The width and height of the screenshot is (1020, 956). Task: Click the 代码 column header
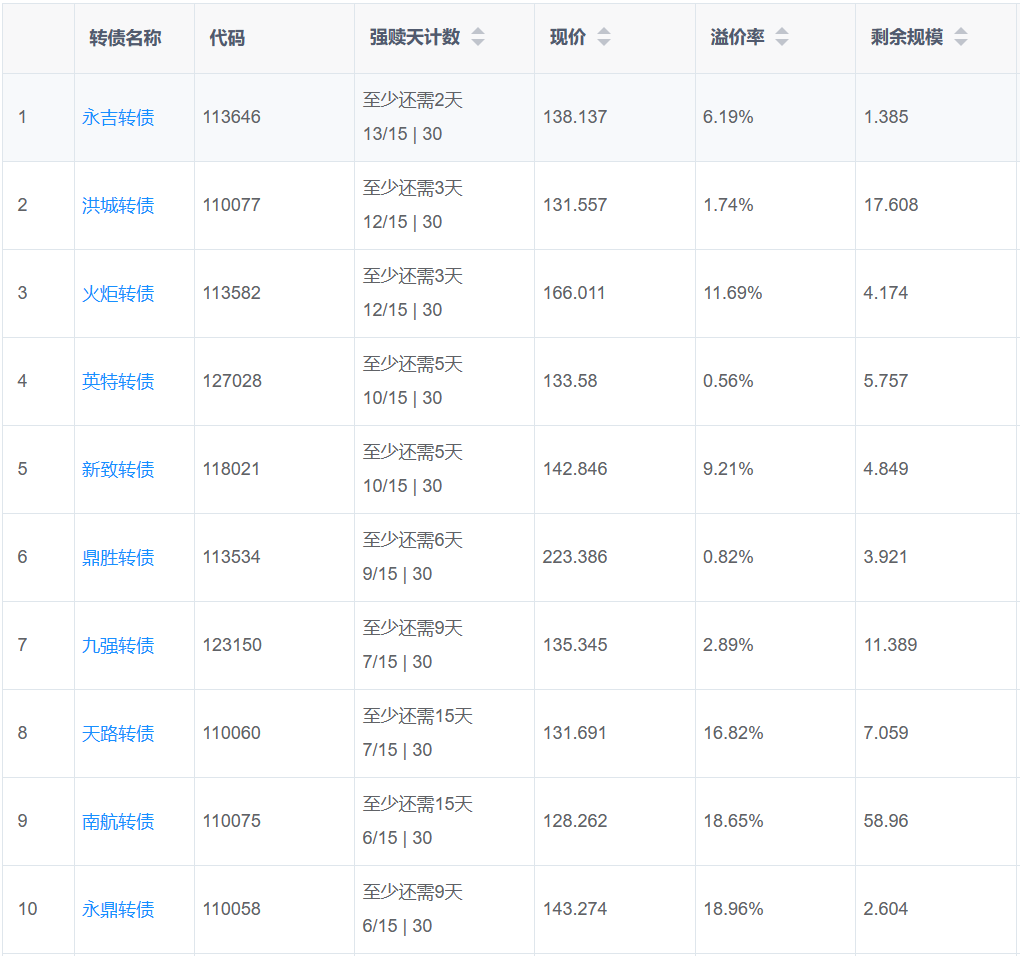[227, 38]
